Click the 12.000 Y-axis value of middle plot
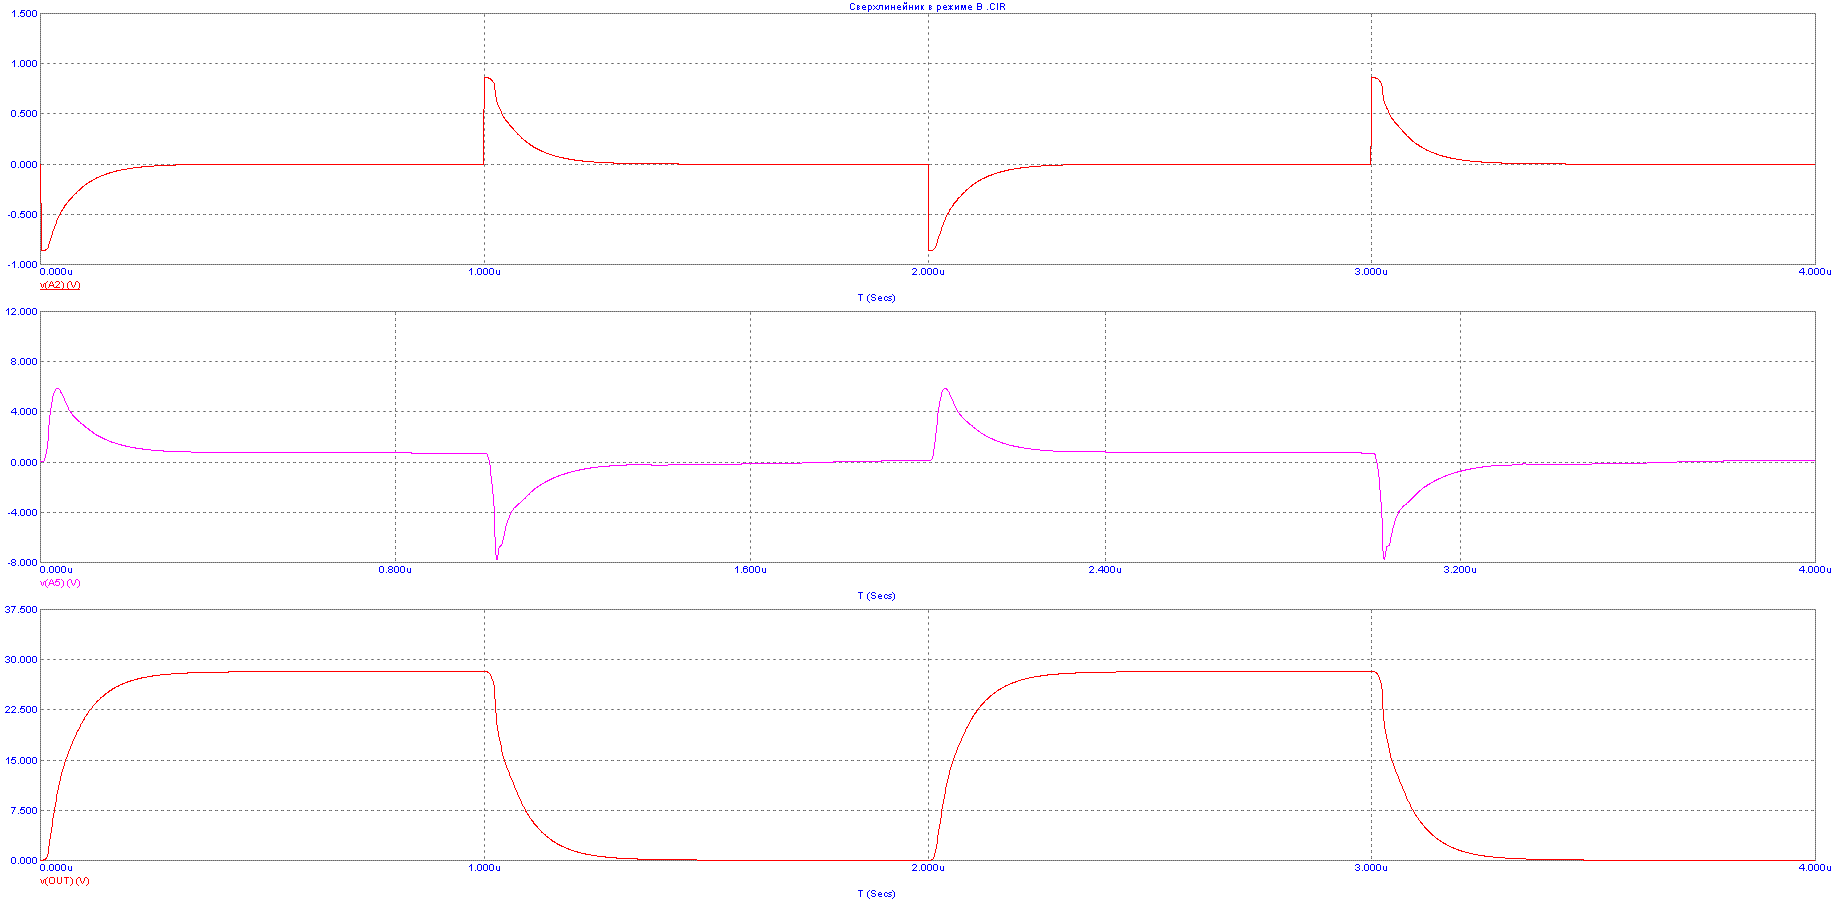The image size is (1842, 904). pyautogui.click(x=21, y=312)
